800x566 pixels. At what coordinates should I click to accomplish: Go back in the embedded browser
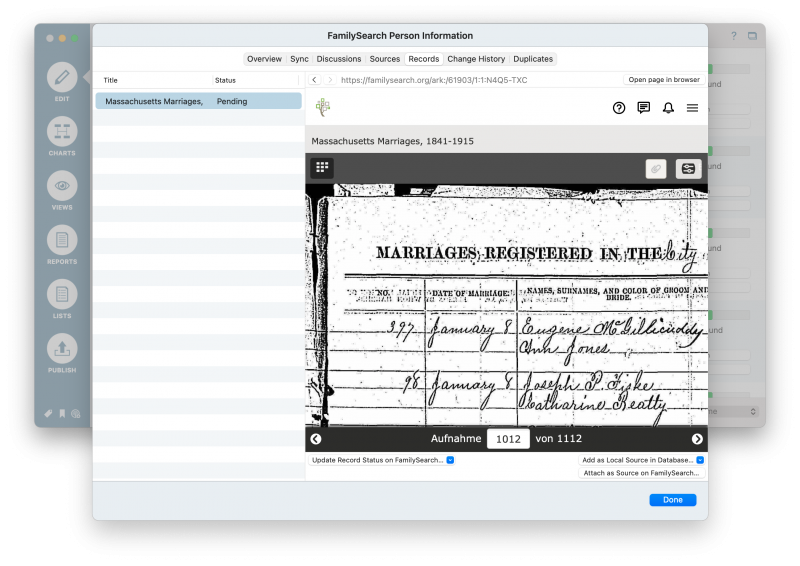[315, 80]
